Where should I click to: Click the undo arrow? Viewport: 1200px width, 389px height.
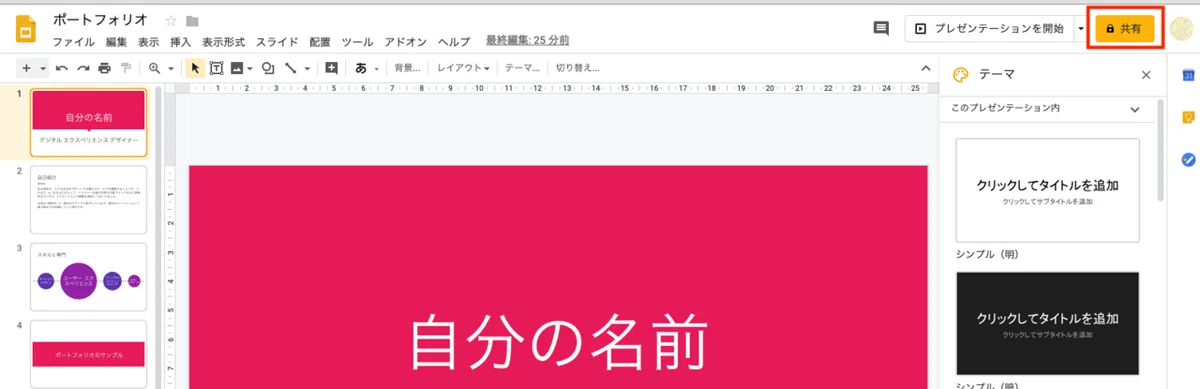(x=62, y=68)
